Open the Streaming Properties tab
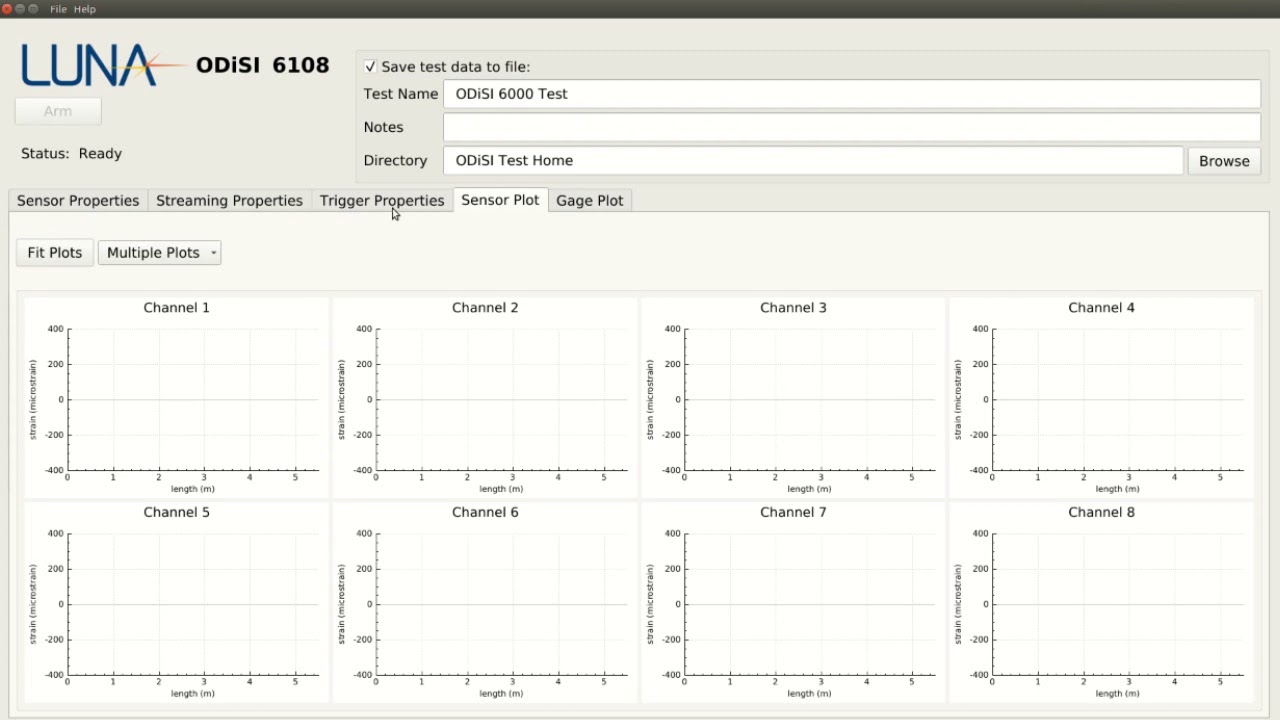Image resolution: width=1280 pixels, height=720 pixels. (x=229, y=200)
